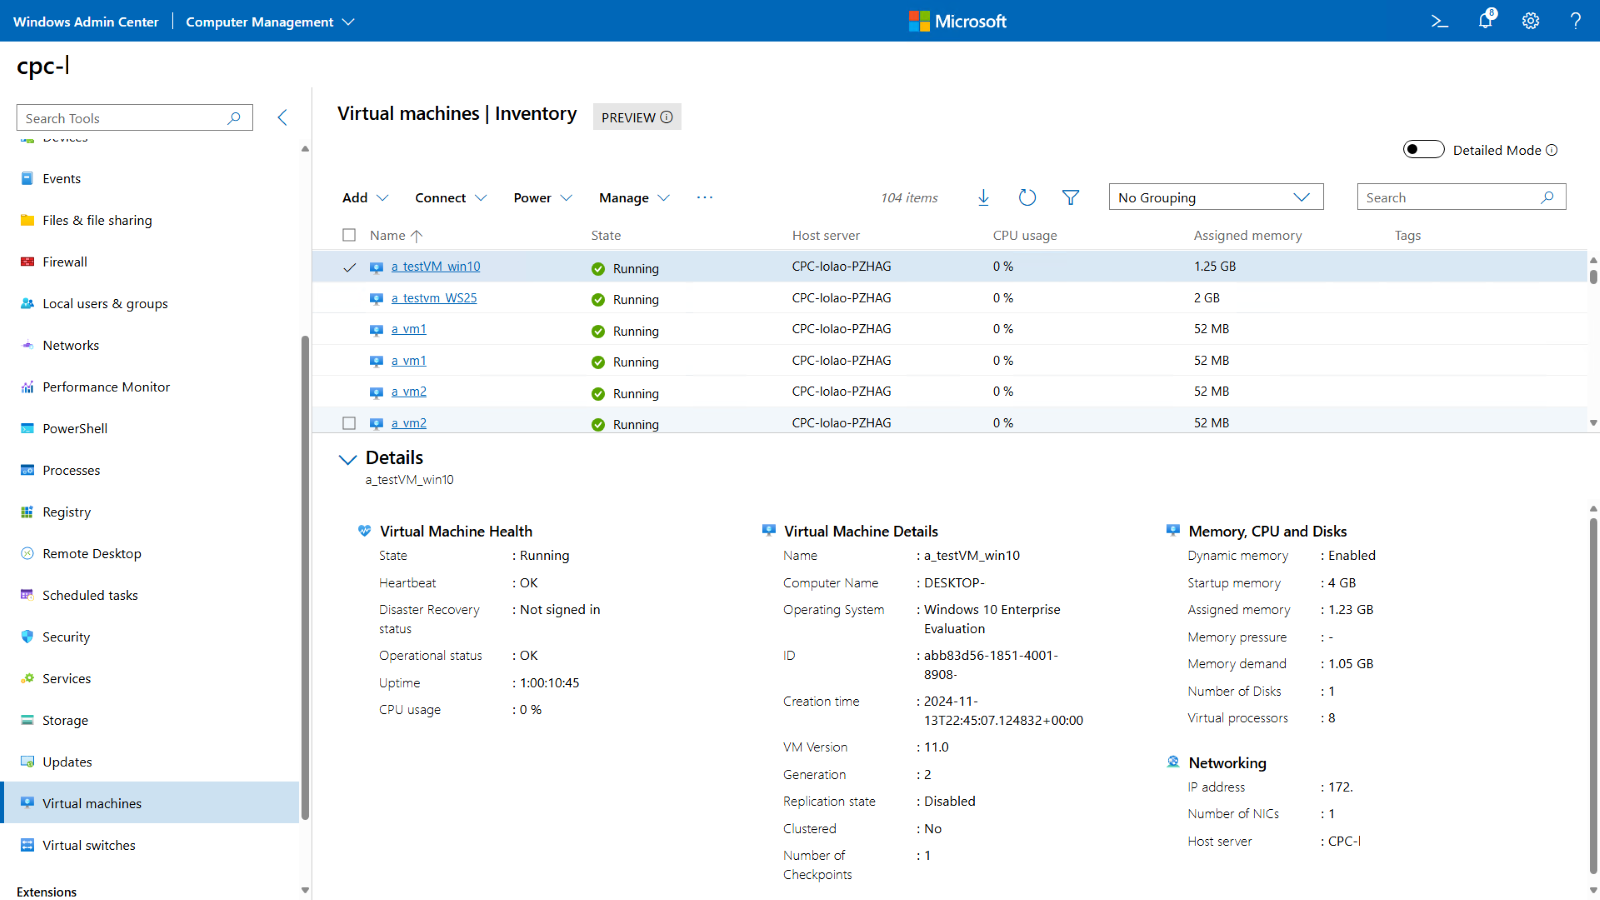
Task: Click the help question mark icon
Action: [1575, 20]
